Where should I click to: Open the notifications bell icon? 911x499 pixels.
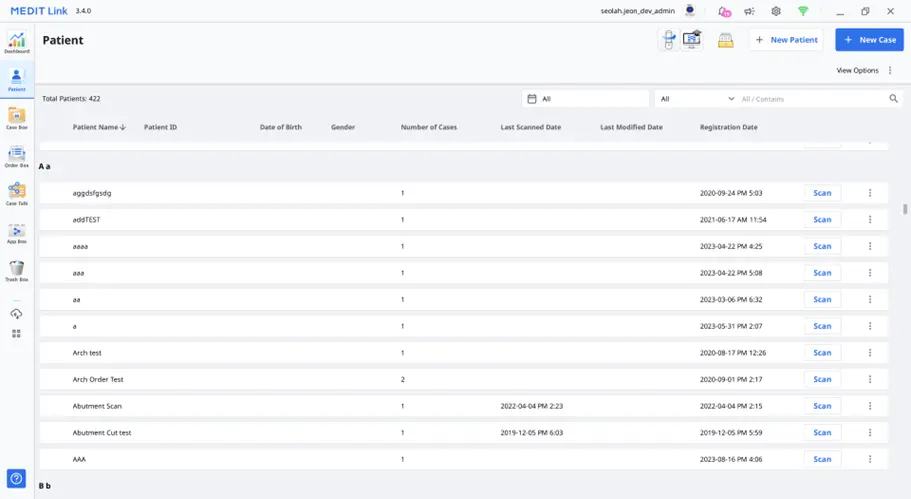click(x=724, y=11)
